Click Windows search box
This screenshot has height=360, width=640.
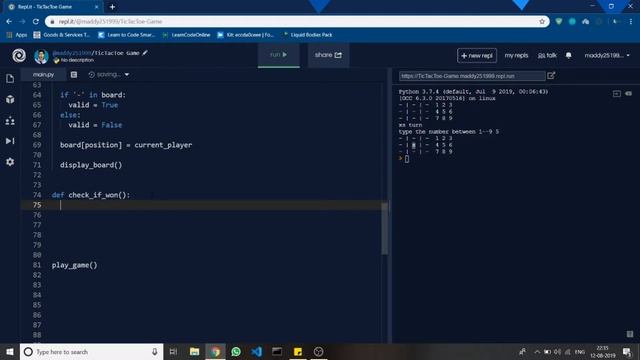pos(91,351)
